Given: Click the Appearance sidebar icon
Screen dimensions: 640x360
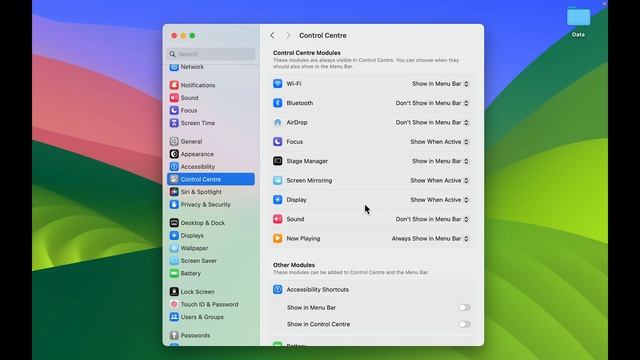Looking at the screenshot, I should (174, 154).
